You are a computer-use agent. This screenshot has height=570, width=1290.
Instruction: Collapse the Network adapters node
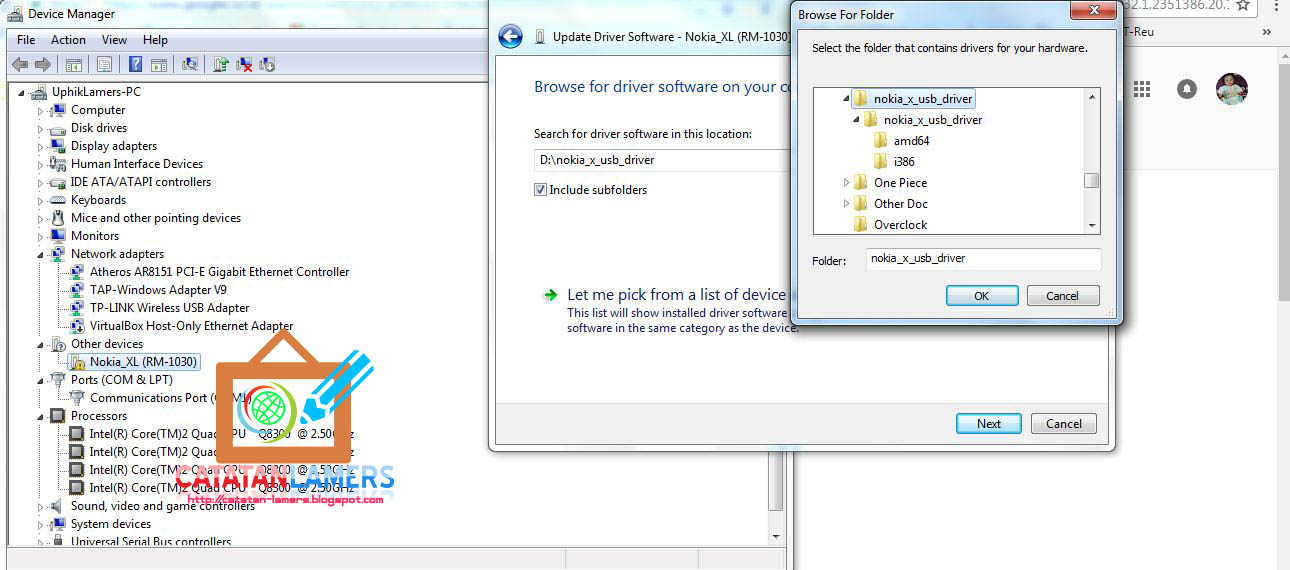pos(42,254)
